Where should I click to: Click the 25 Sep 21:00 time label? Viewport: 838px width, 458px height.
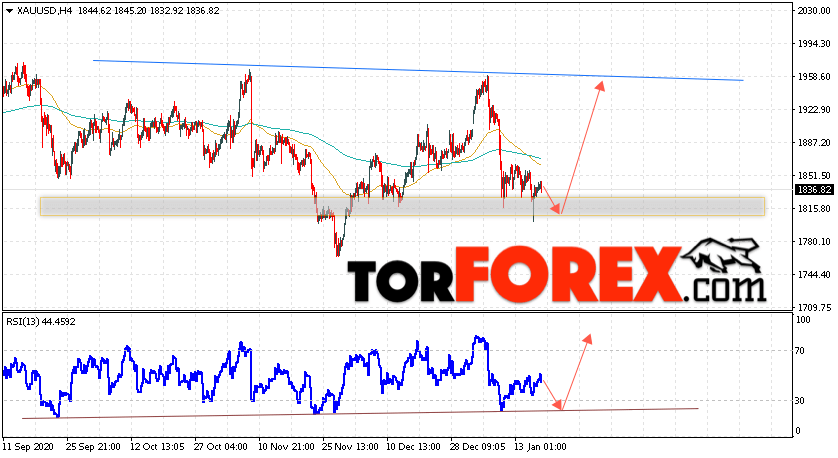[93, 447]
